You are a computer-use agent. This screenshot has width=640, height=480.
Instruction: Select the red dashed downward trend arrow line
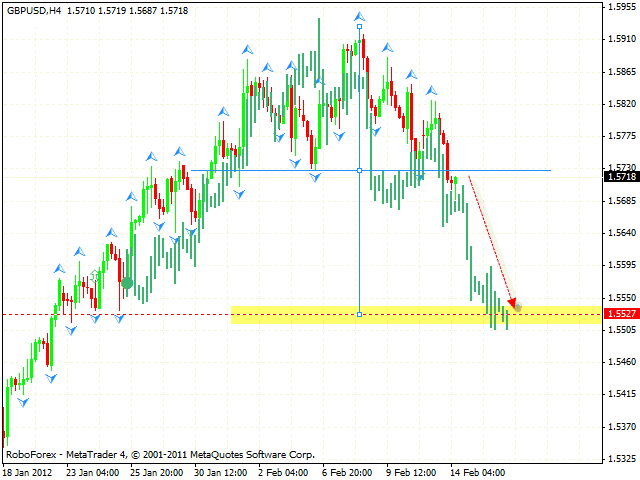[x=490, y=239]
